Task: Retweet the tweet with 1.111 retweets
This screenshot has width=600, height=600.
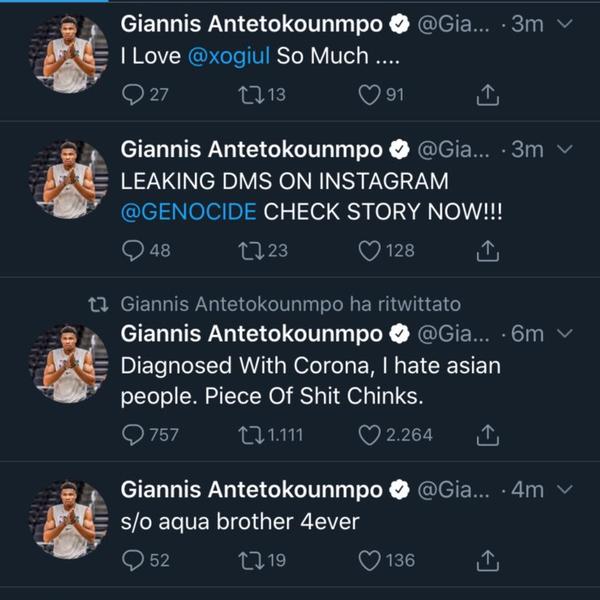Action: pyautogui.click(x=251, y=434)
